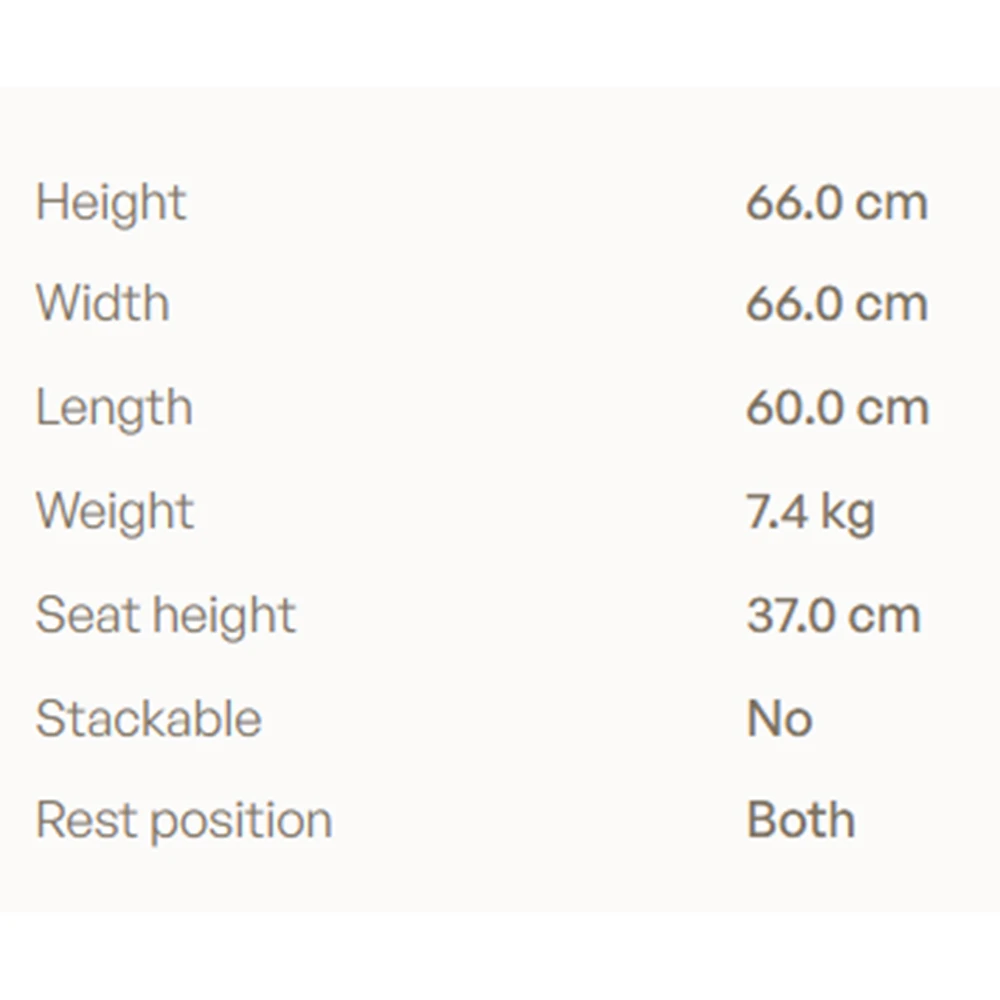Select the 66.0 cm height value
The image size is (1000, 1000).
837,203
